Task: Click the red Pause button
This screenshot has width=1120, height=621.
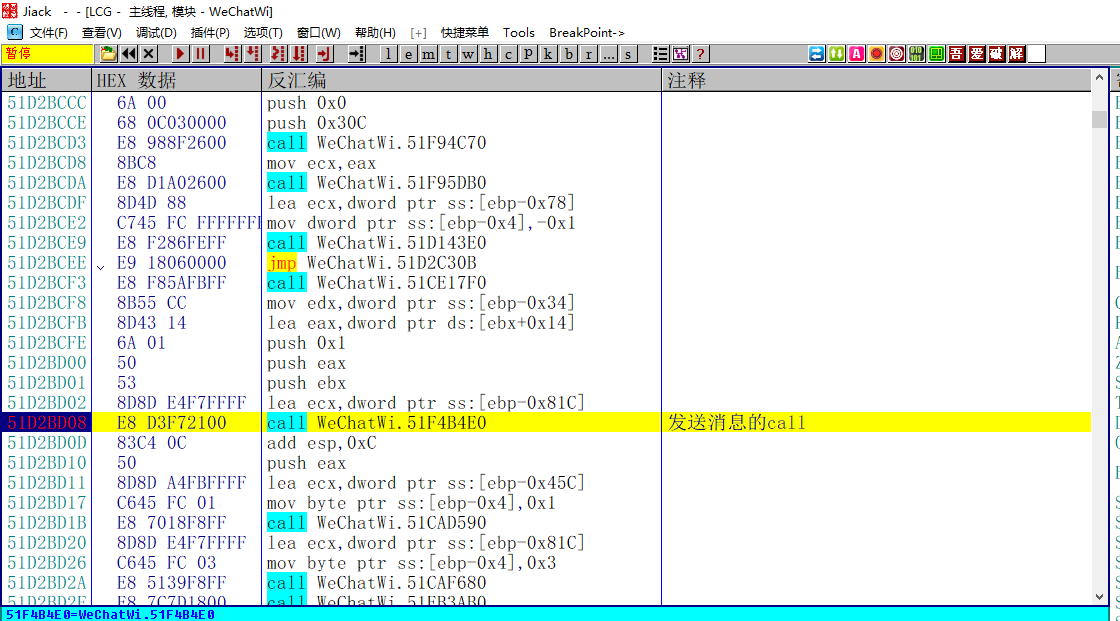Action: click(x=201, y=54)
